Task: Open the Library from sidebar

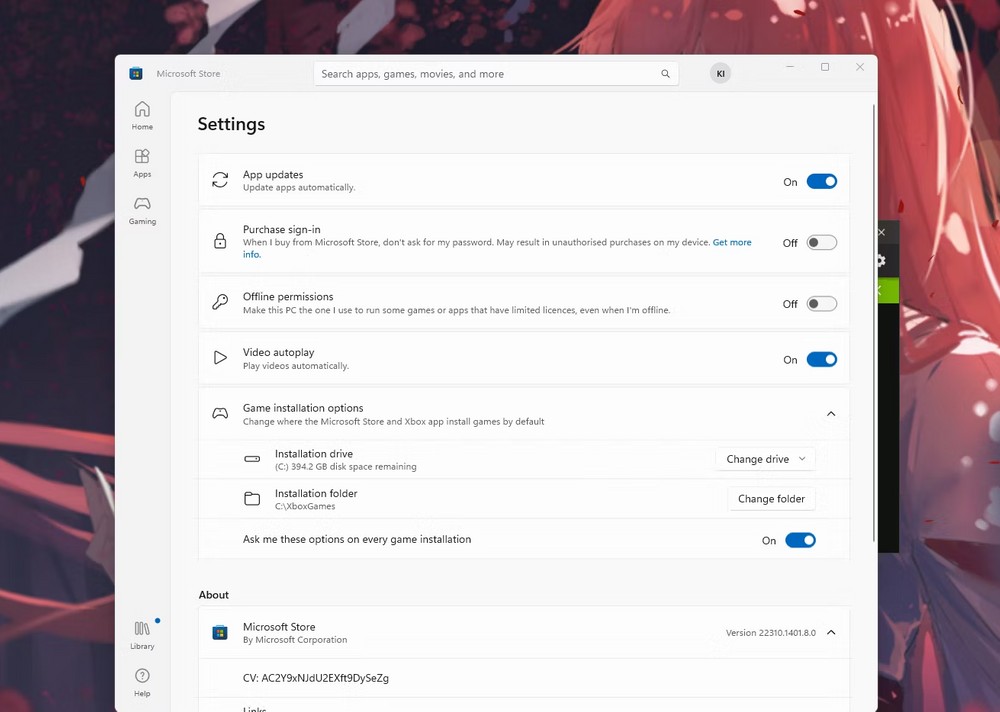Action: click(x=142, y=635)
